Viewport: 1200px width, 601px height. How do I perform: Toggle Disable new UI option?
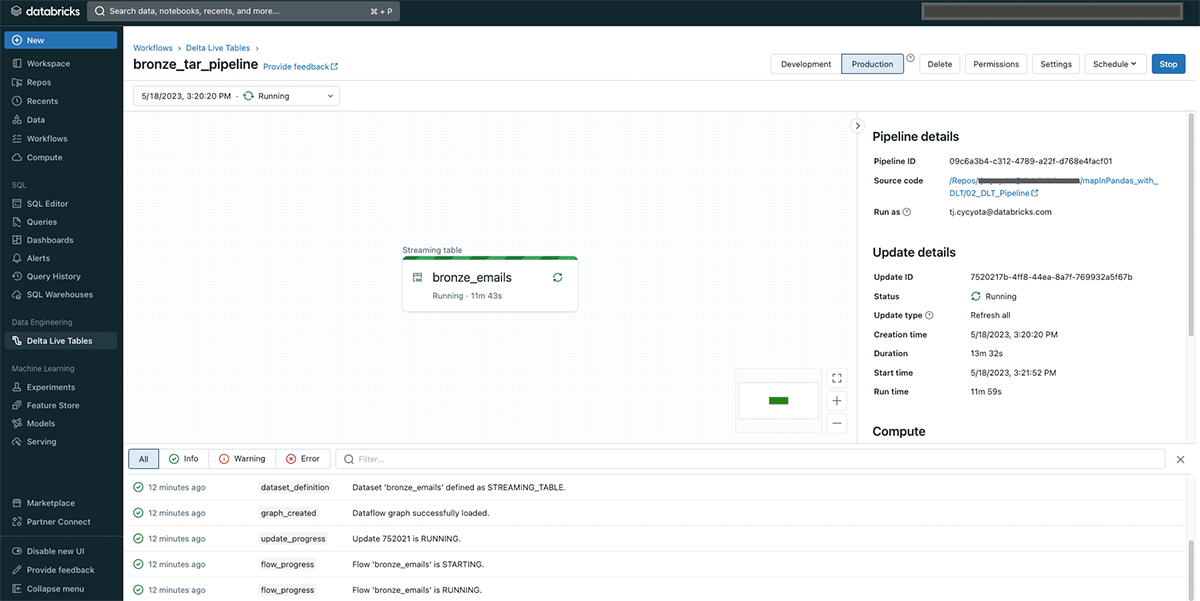point(55,552)
